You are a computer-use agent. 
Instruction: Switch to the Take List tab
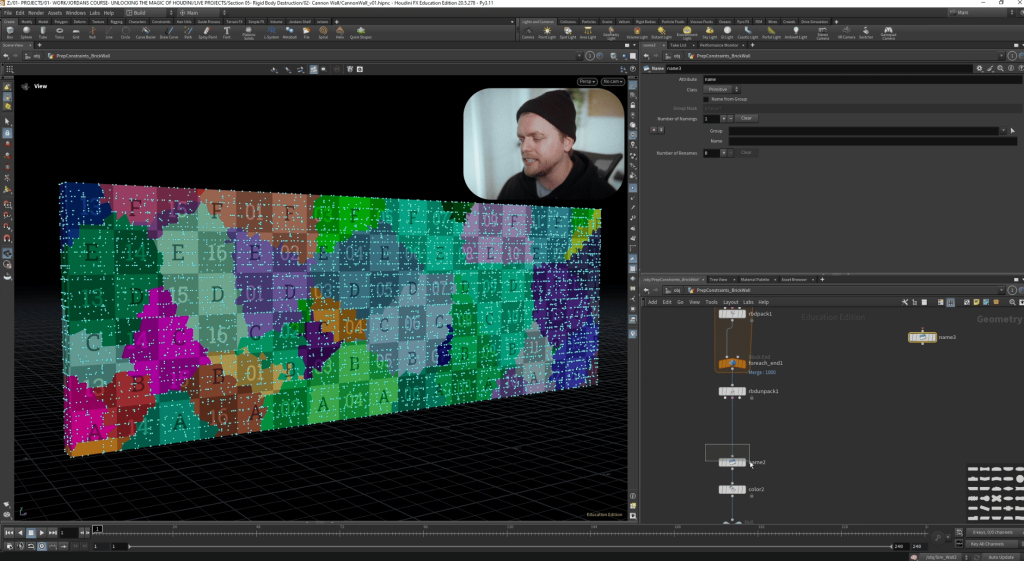679,45
